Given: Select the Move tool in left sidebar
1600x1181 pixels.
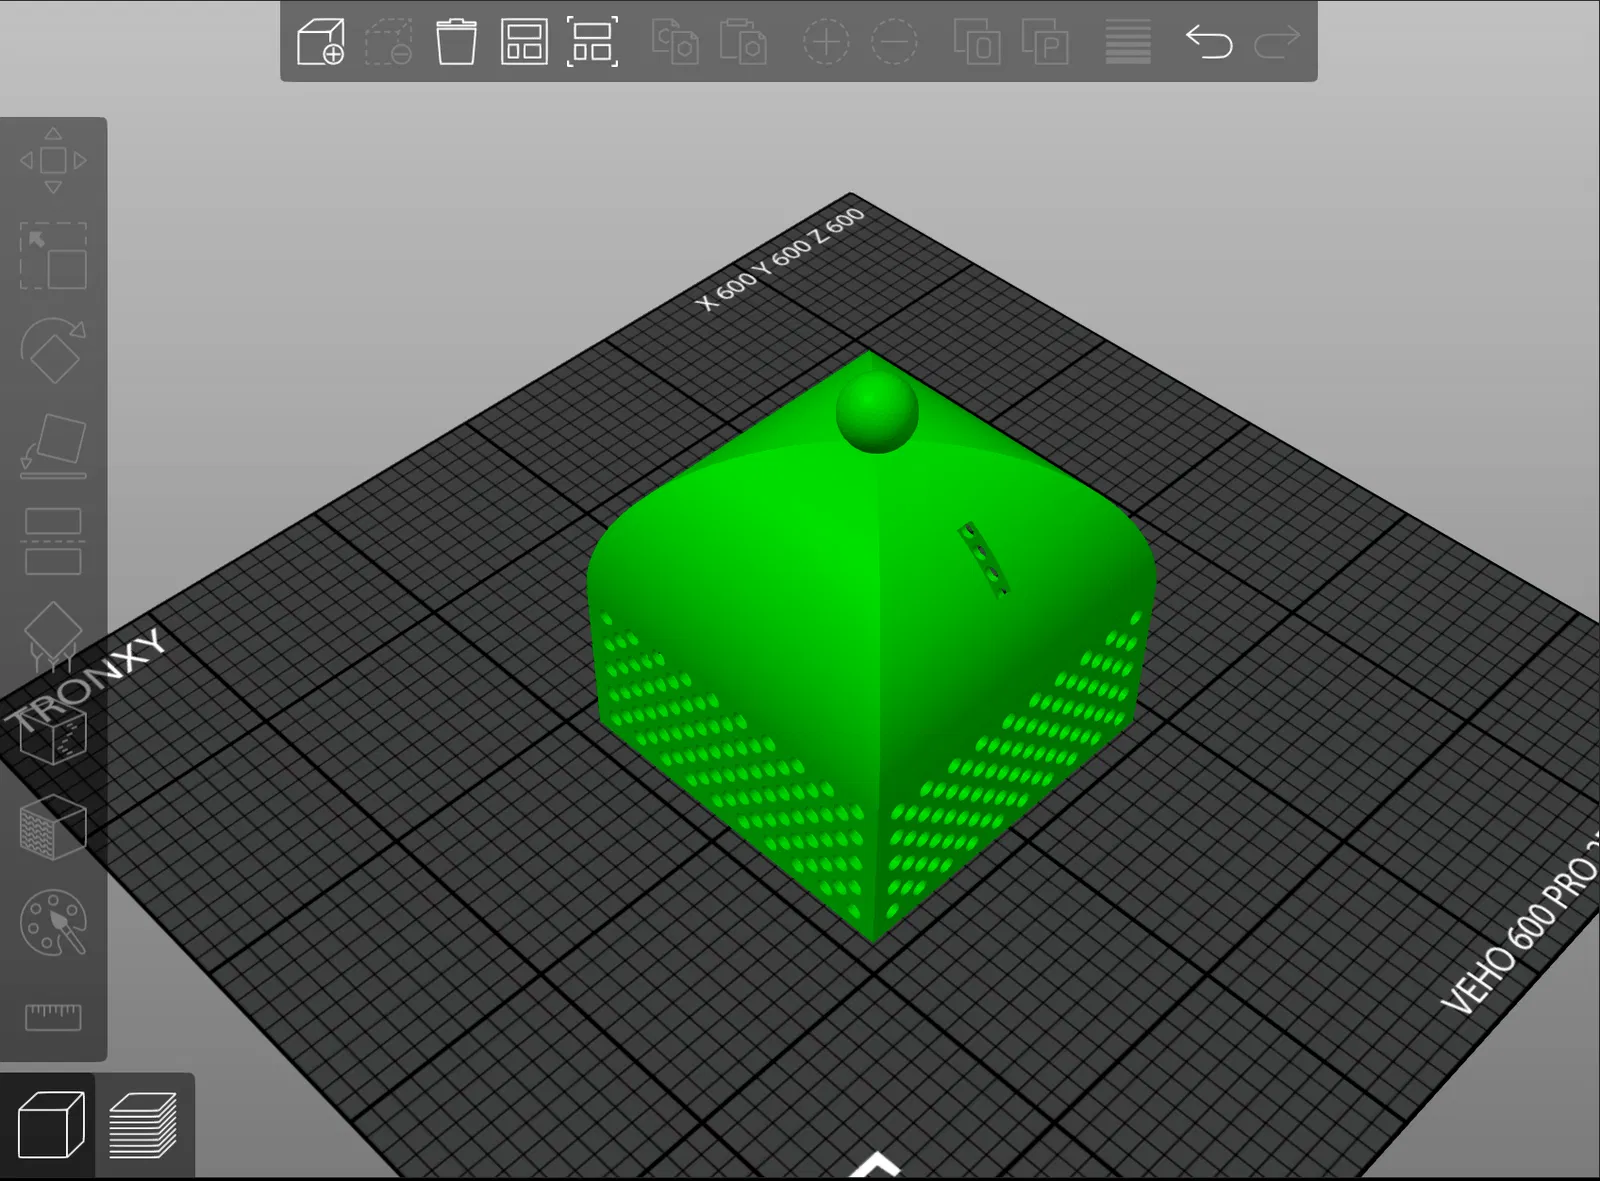Looking at the screenshot, I should click(x=53, y=160).
